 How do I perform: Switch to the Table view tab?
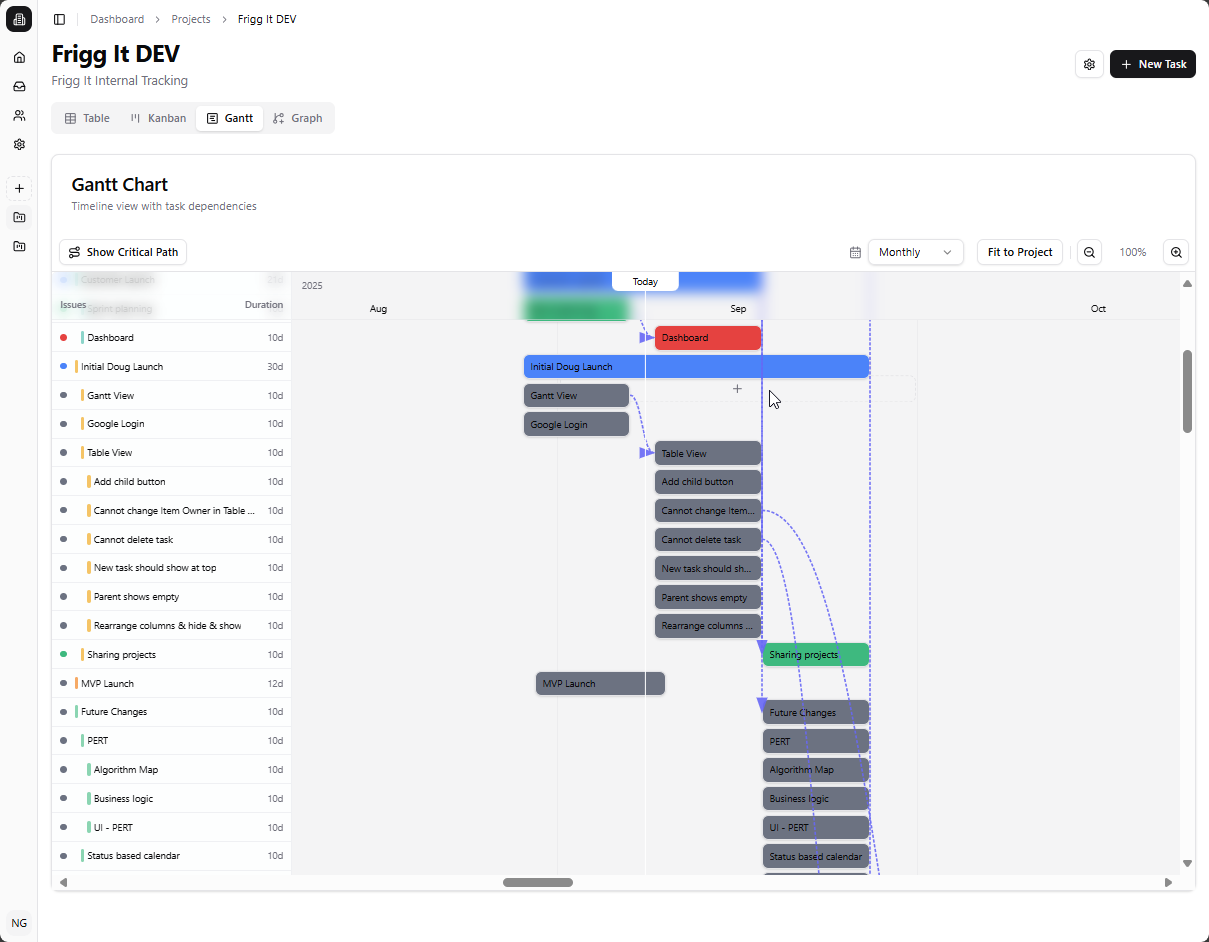tap(87, 118)
